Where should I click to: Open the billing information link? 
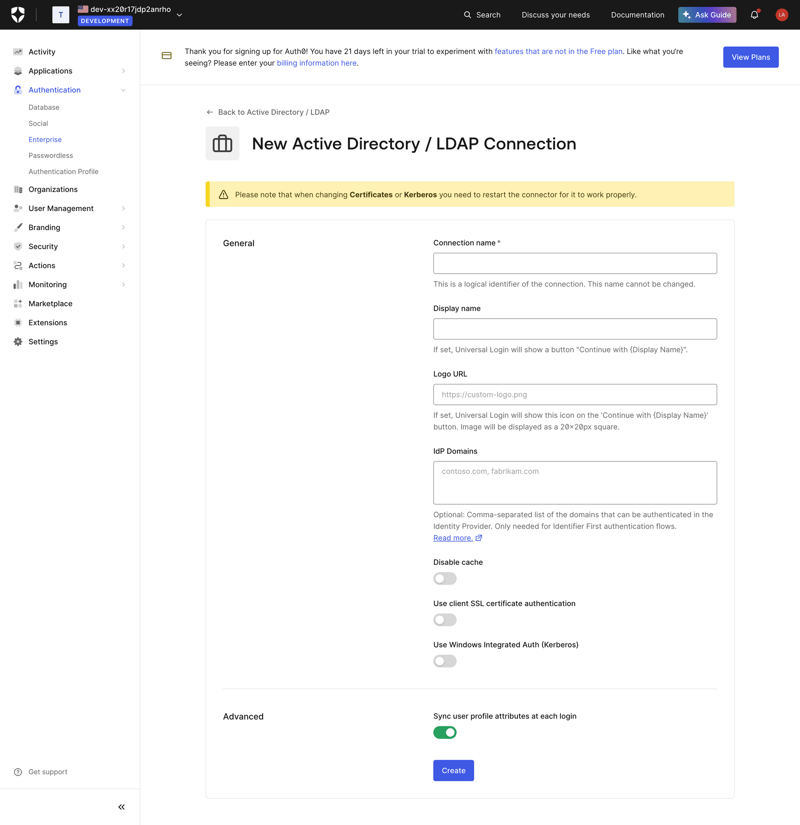pos(317,62)
